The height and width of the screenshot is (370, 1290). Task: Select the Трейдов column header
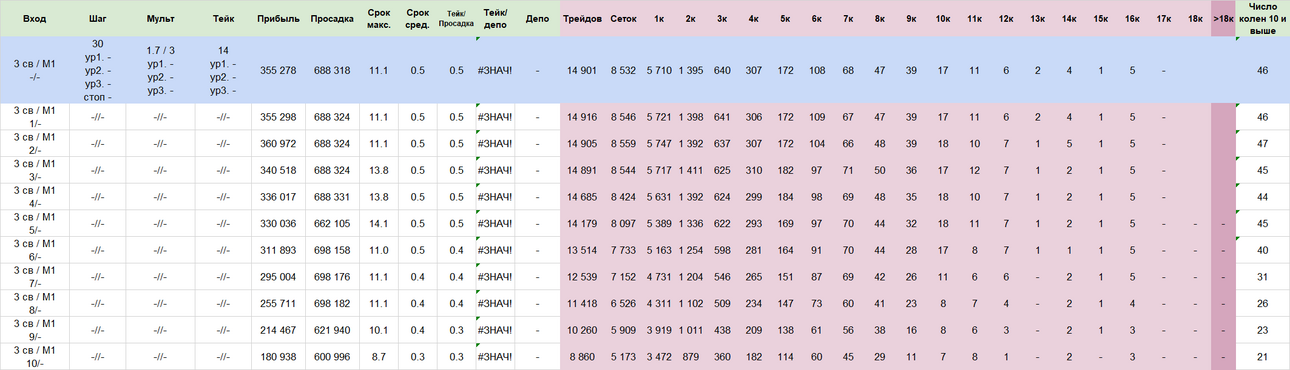coord(581,19)
